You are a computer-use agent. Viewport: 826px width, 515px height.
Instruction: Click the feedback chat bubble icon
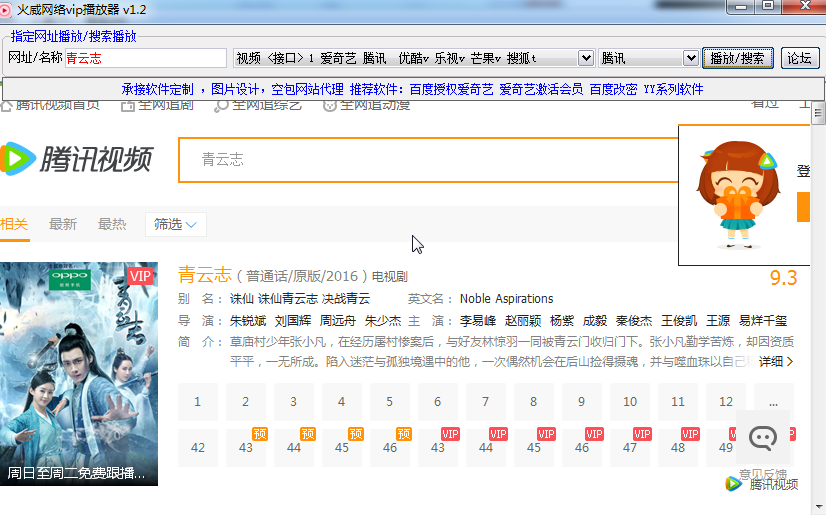(763, 438)
